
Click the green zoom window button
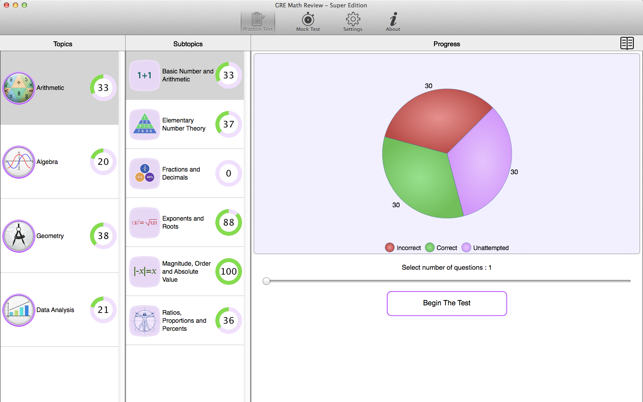[24, 5]
